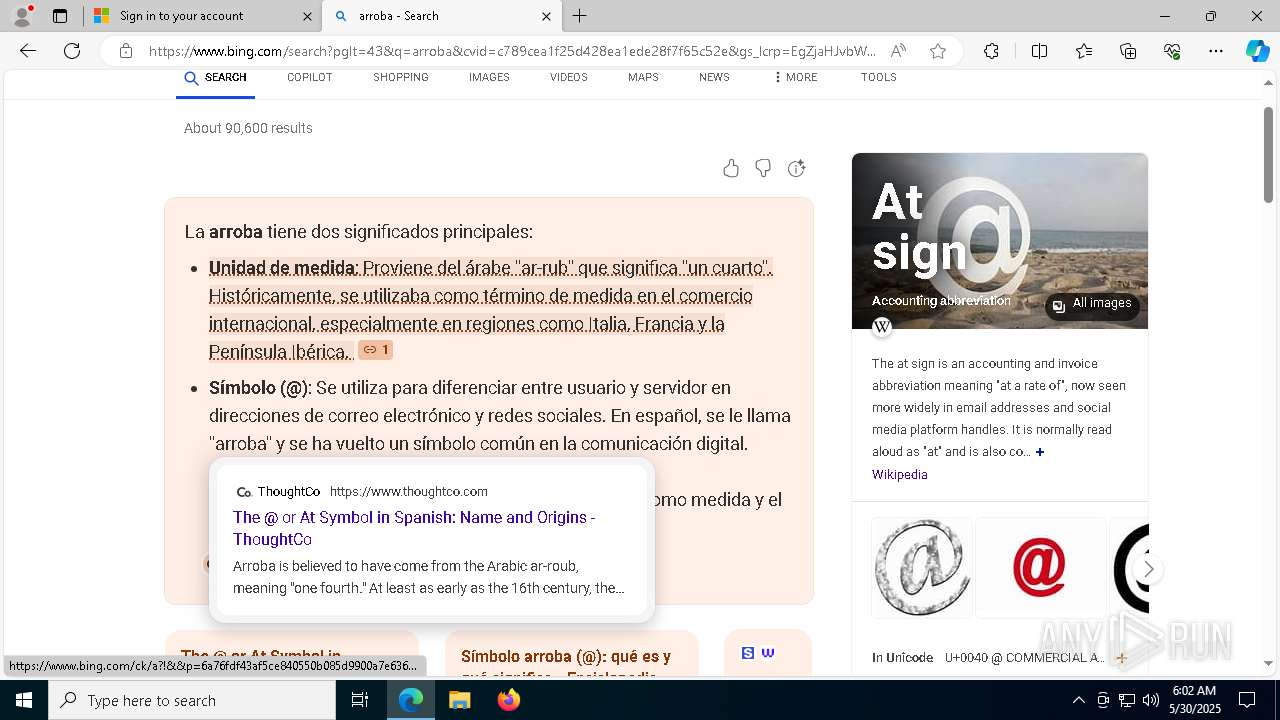
Task: Open File Explorer from taskbar
Action: (x=459, y=700)
